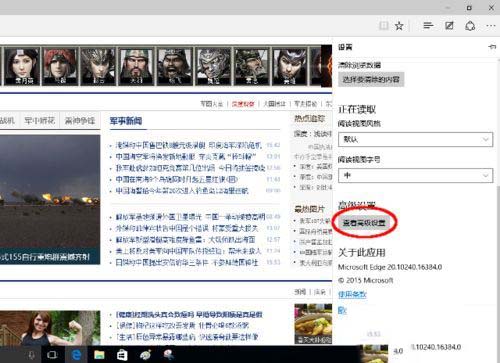Viewport: 500px width, 363px height.
Task: Click Cortana microphone icon on taskbar
Action: (31, 355)
